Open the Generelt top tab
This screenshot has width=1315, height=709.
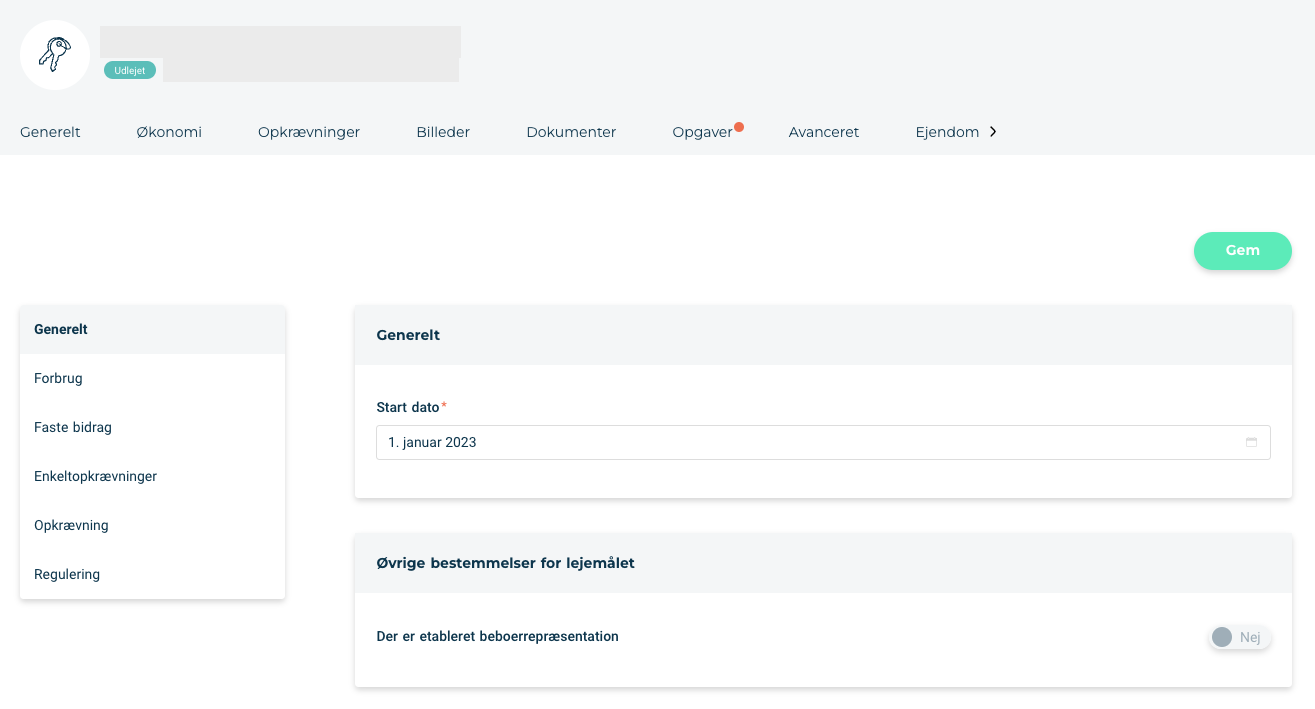point(50,132)
